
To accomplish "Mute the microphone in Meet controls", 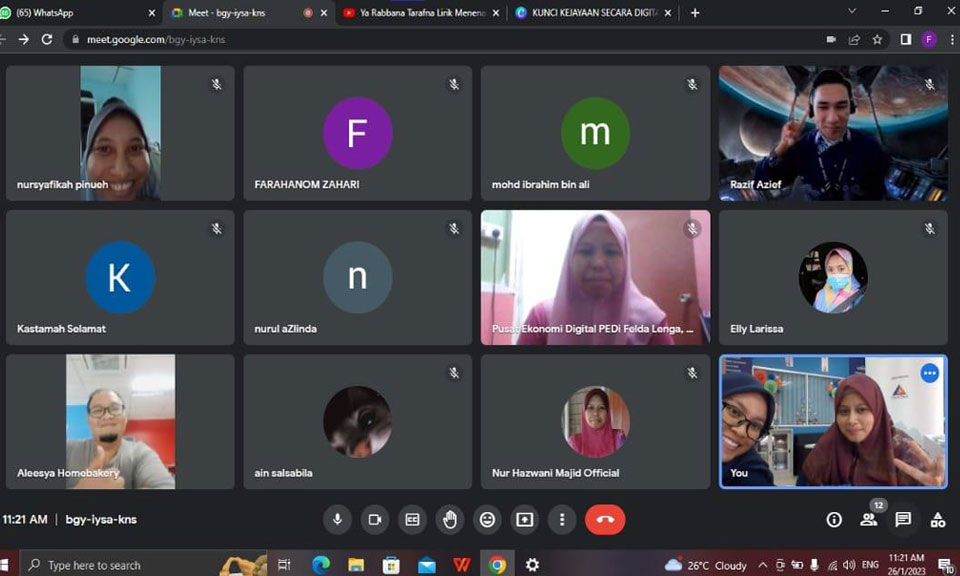I will point(337,519).
